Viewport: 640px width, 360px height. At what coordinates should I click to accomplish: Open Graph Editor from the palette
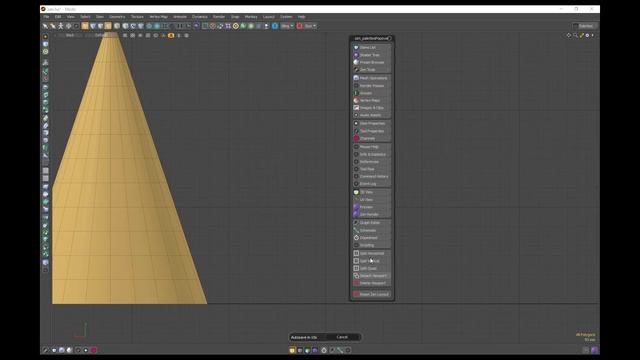pos(371,223)
